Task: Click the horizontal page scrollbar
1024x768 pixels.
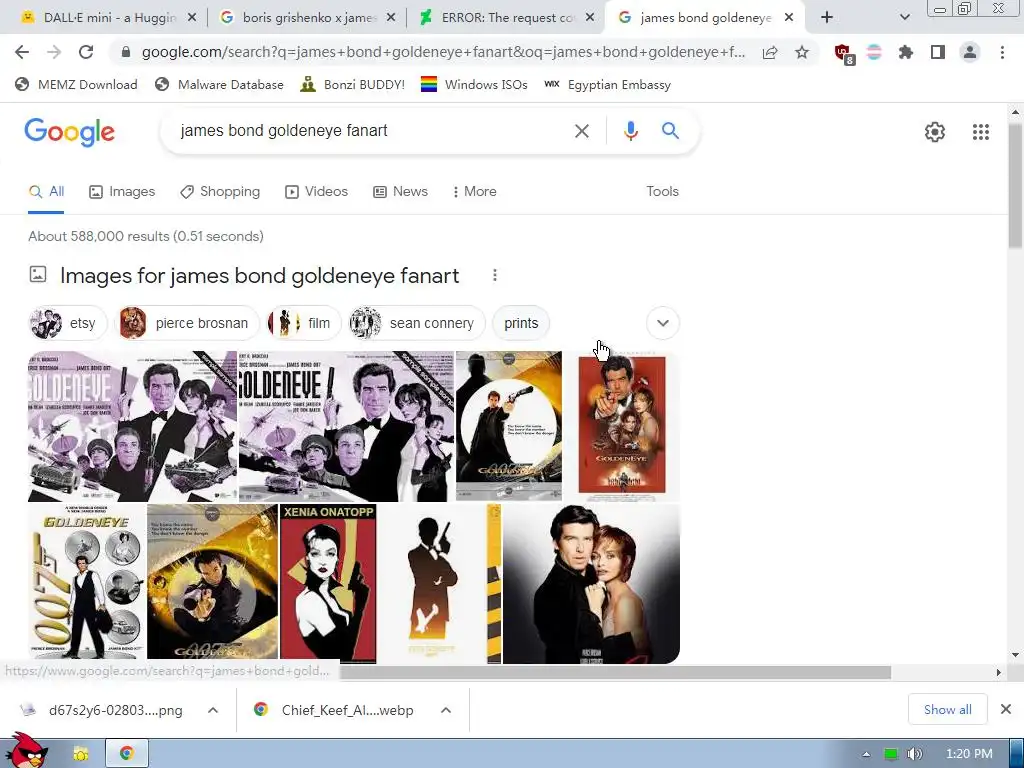Action: tap(615, 672)
